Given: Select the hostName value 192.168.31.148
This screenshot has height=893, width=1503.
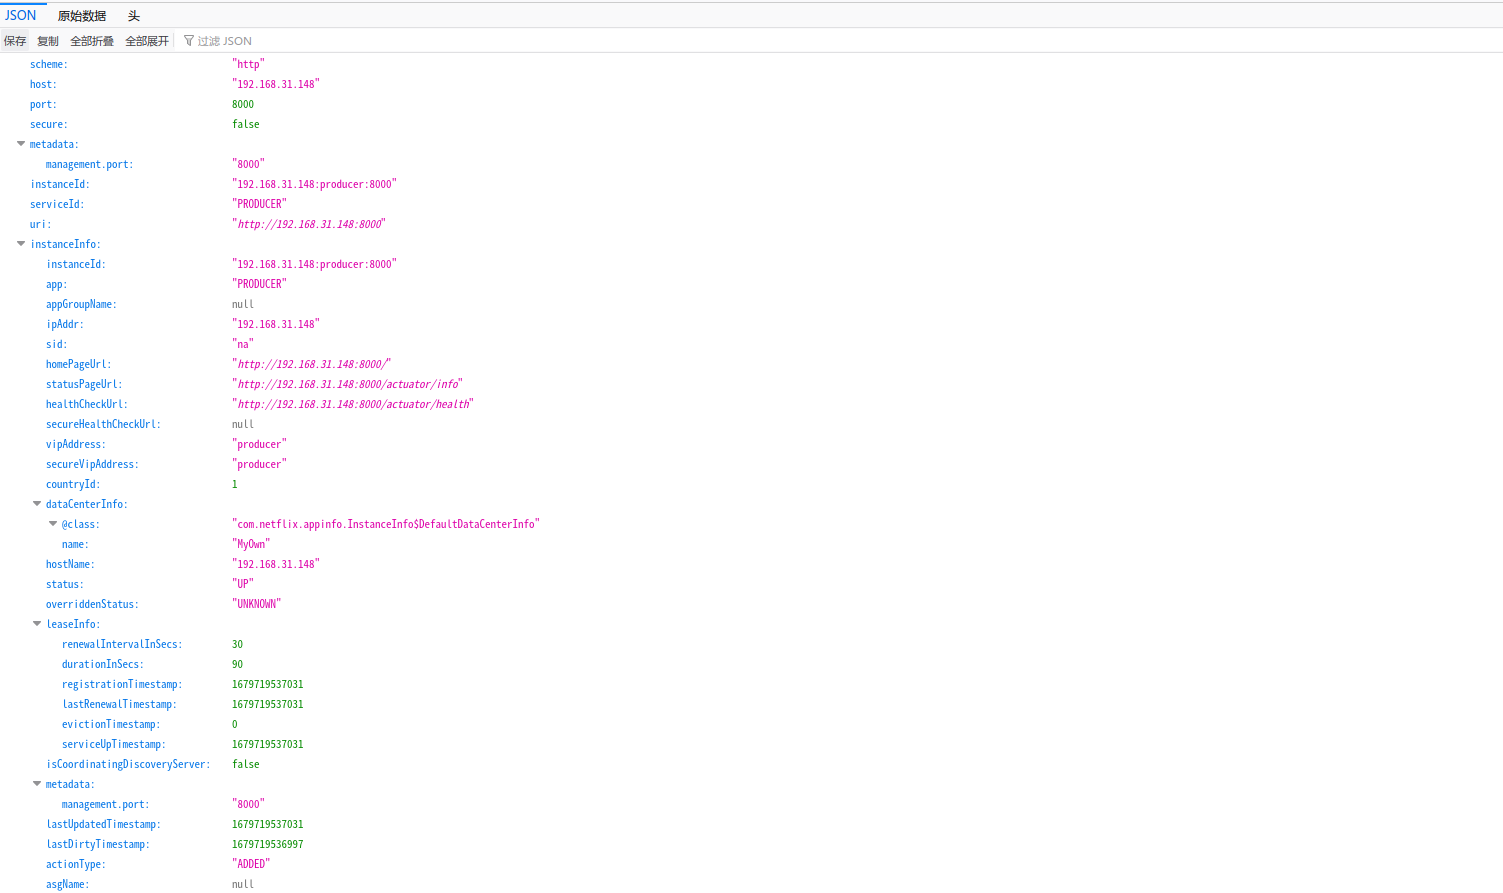Looking at the screenshot, I should 276,563.
